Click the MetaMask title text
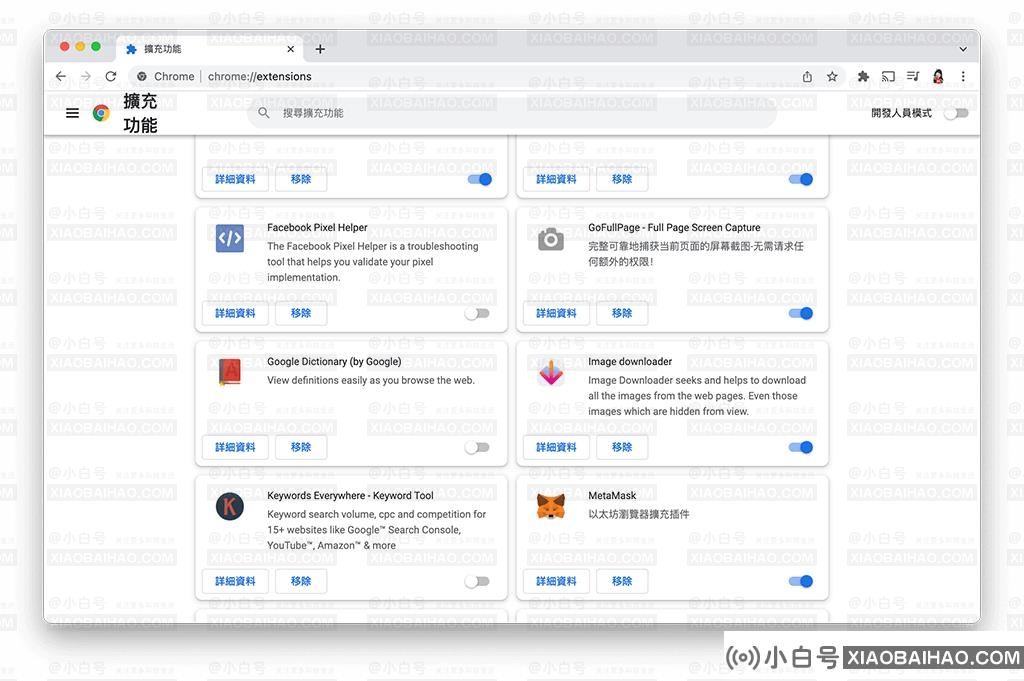The width and height of the screenshot is (1024, 681). click(612, 496)
